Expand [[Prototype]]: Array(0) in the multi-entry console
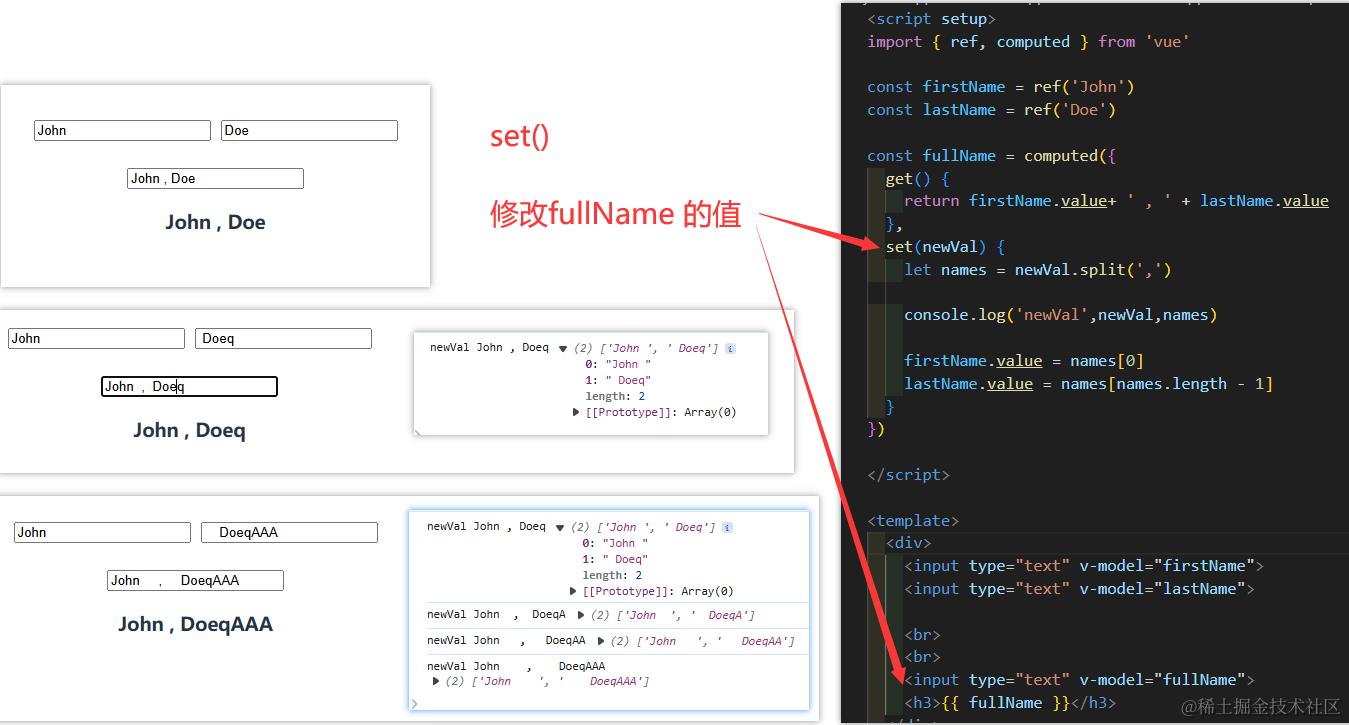The width and height of the screenshot is (1349, 725). (573, 591)
